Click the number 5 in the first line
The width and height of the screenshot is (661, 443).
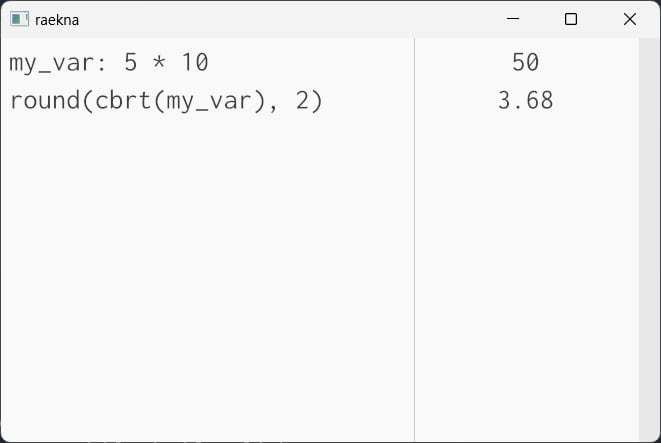point(131,63)
